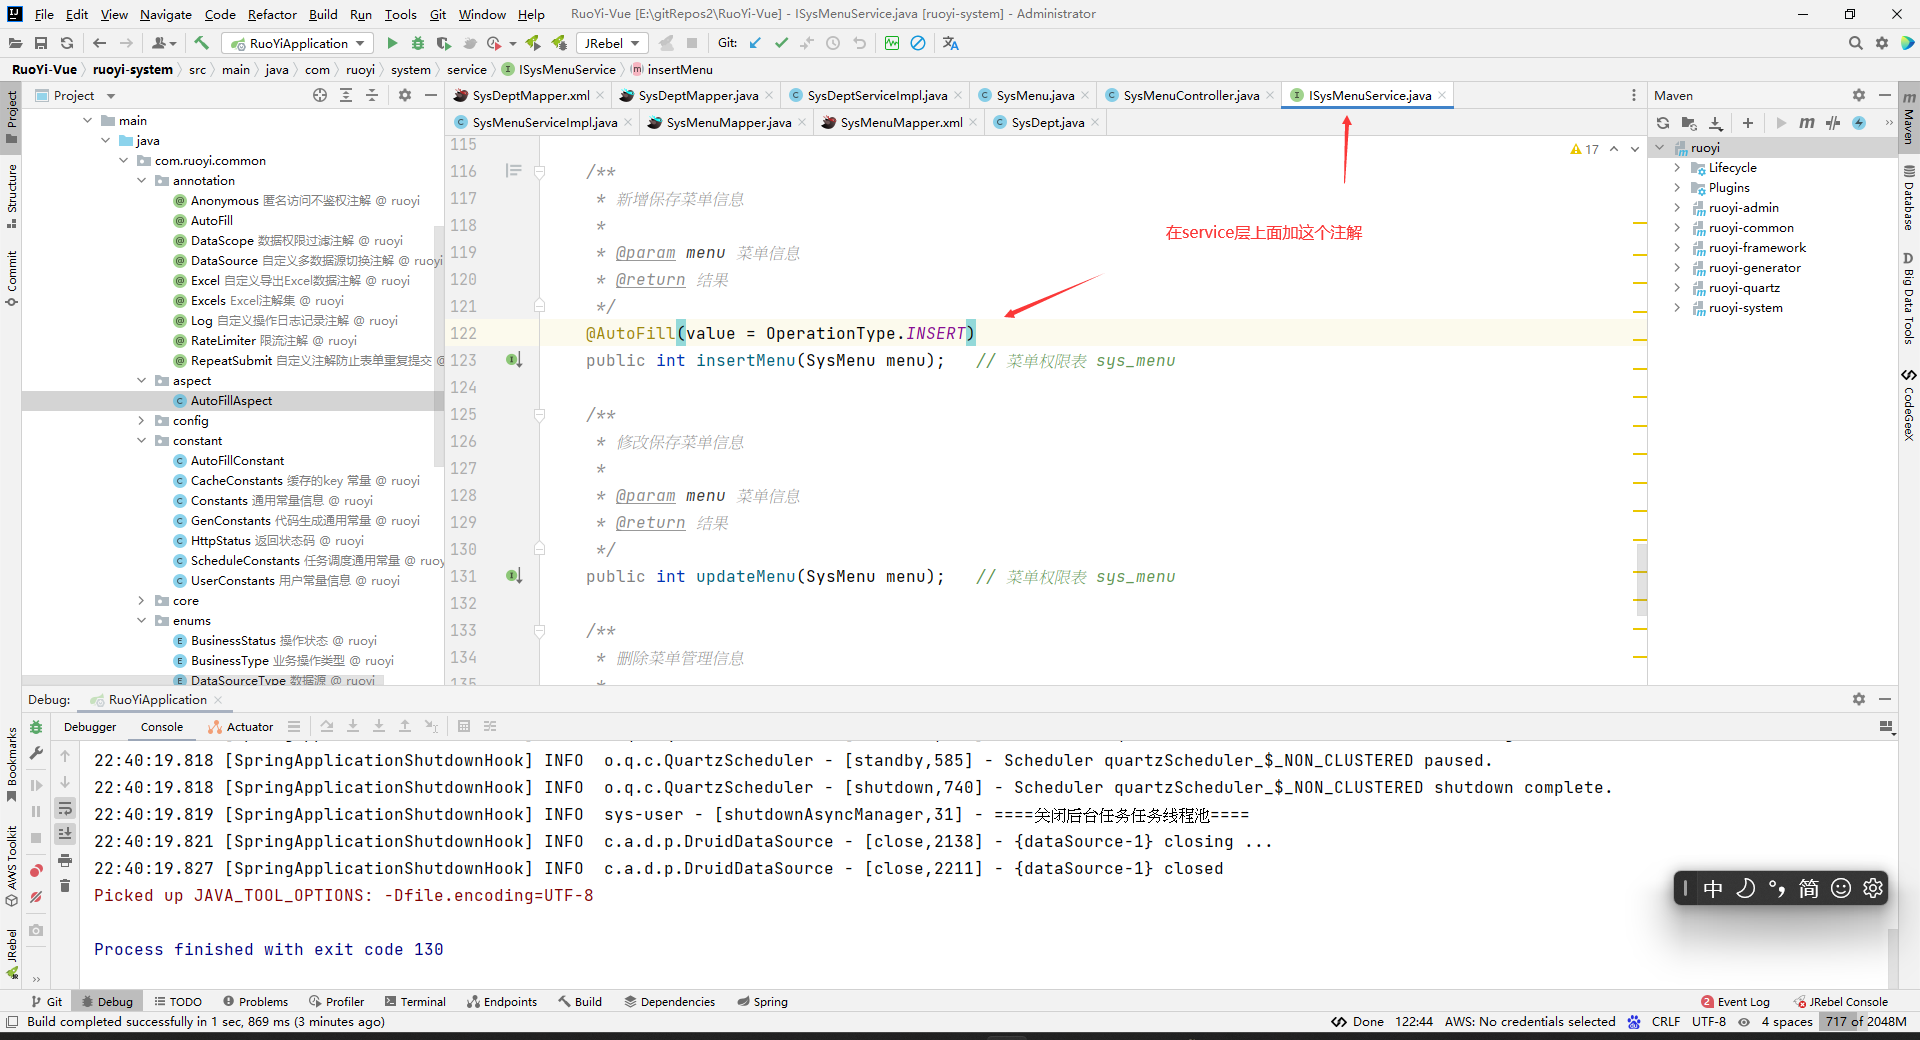The width and height of the screenshot is (1920, 1040).
Task: Open the Problems tool window button
Action: pyautogui.click(x=256, y=1001)
